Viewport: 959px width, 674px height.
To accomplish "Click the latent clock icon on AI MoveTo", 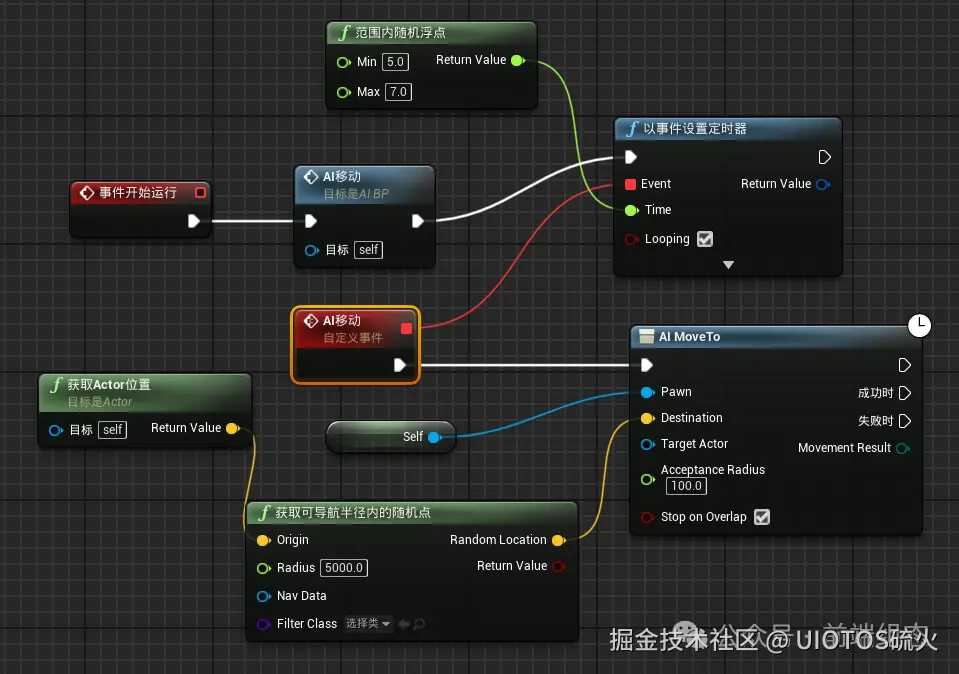I will pos(919,325).
